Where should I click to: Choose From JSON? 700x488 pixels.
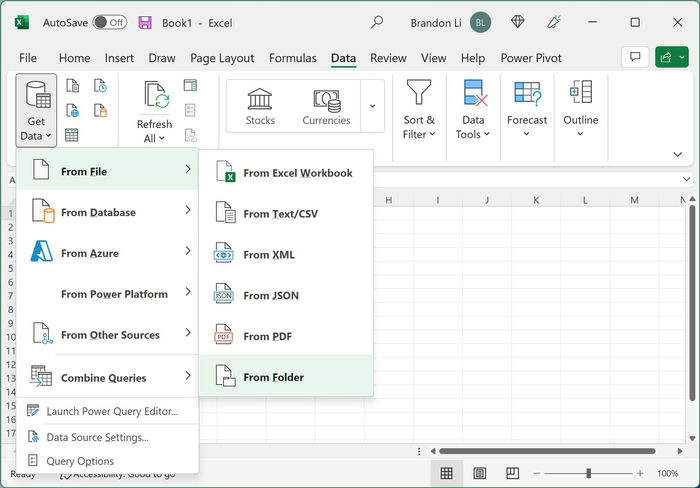tap(286, 295)
